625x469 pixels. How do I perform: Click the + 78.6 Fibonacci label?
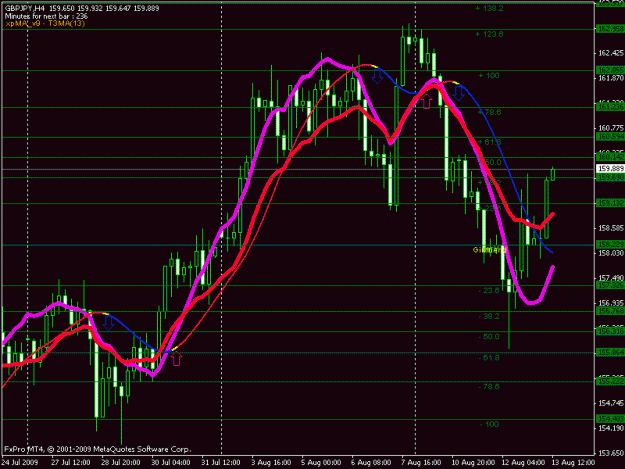(490, 112)
